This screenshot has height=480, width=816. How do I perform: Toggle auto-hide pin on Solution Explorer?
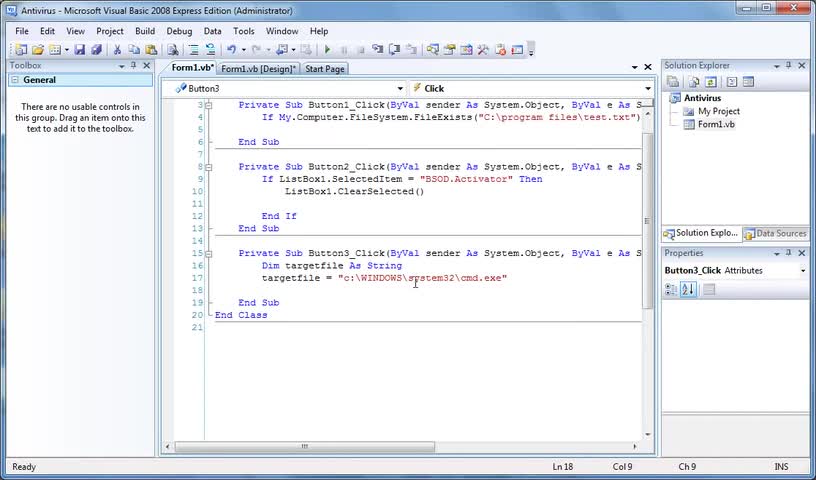[x=788, y=65]
